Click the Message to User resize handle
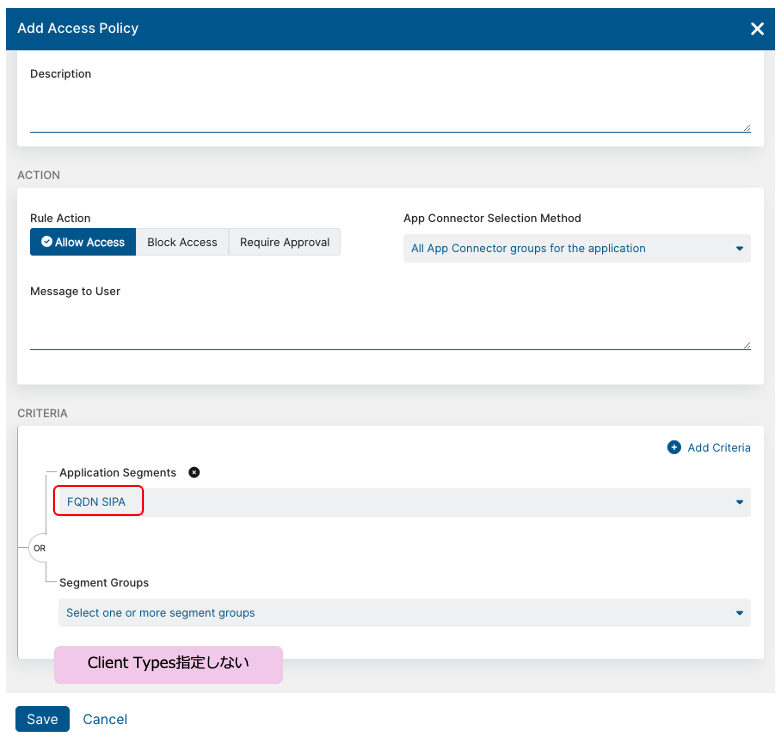Screen dimensions: 784x743 (746, 345)
